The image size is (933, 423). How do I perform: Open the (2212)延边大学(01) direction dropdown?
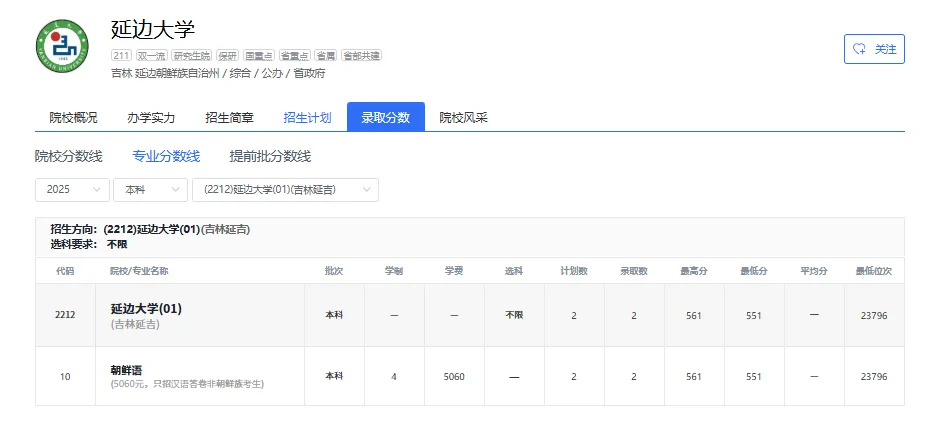coord(286,190)
